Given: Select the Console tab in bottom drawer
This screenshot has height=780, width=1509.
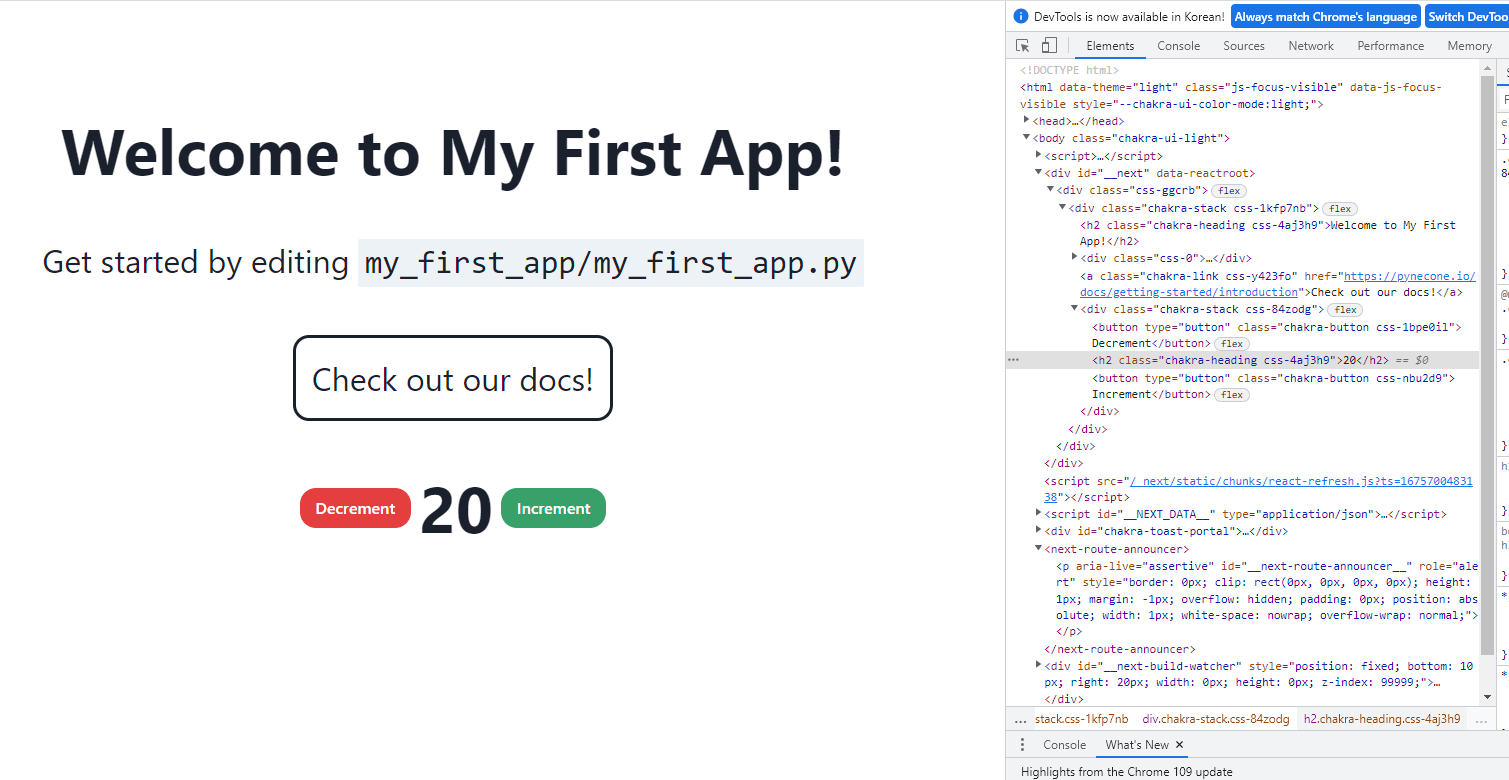Looking at the screenshot, I should pos(1065,745).
